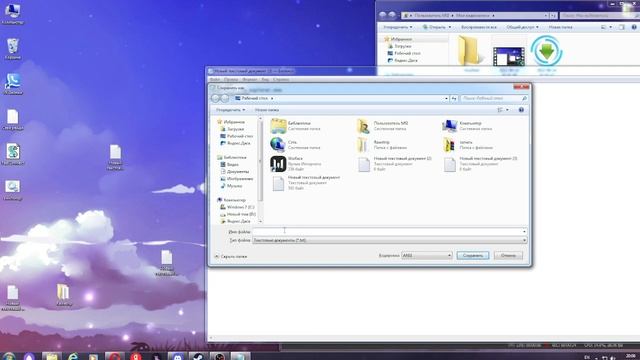
Task: Open help in the Save As dialog toolbar
Action: pos(521,110)
